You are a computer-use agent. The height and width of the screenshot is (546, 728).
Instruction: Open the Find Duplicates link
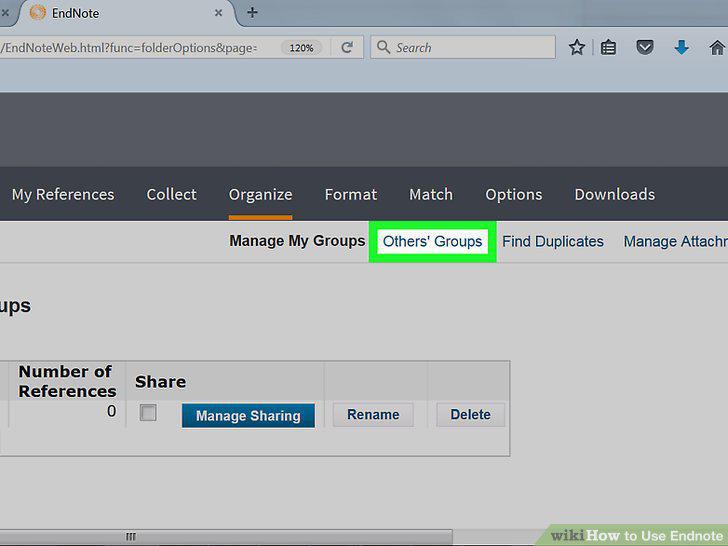[553, 241]
